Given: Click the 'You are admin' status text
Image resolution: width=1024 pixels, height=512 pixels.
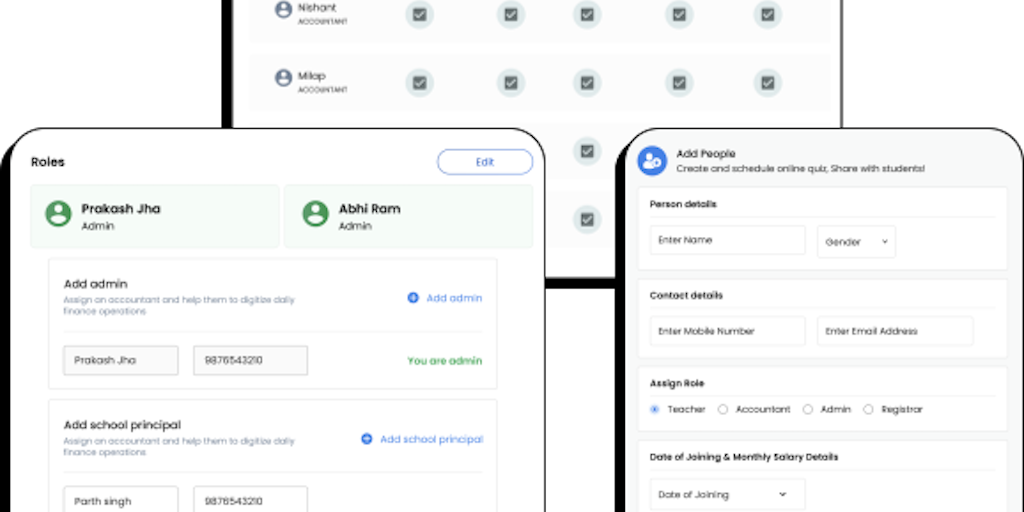Looking at the screenshot, I should coord(445,360).
